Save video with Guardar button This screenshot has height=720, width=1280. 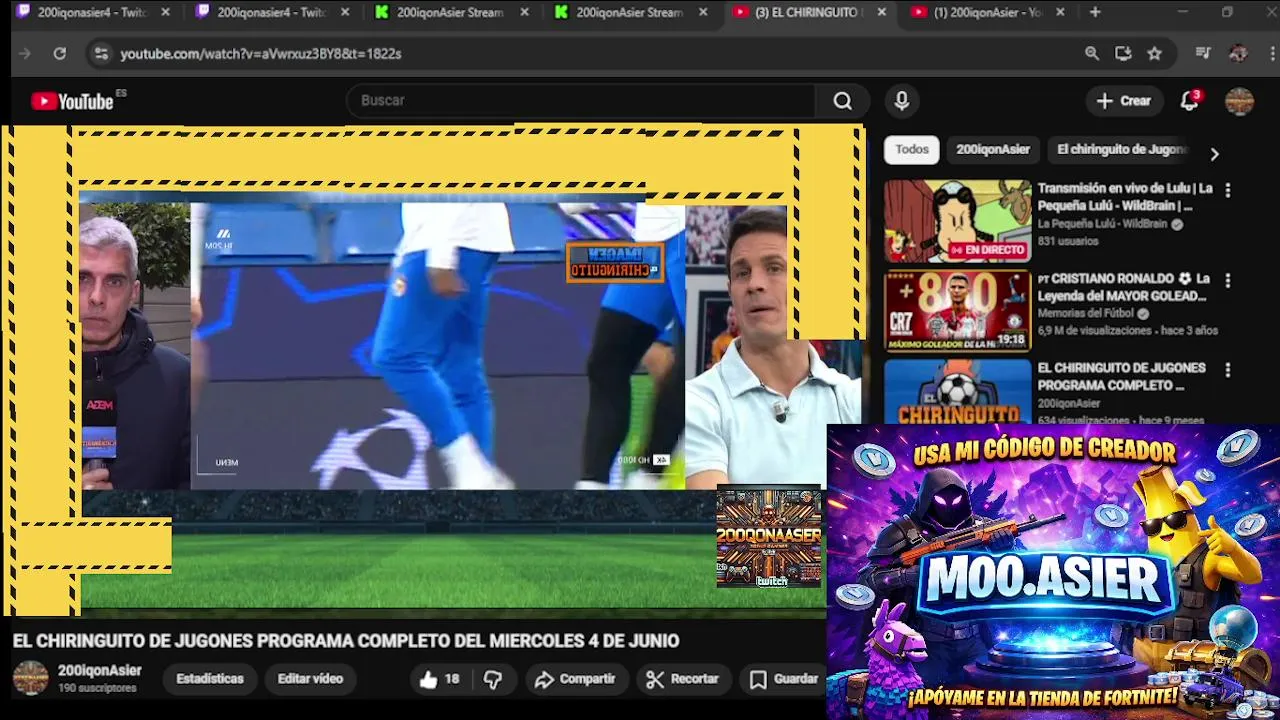pos(784,679)
